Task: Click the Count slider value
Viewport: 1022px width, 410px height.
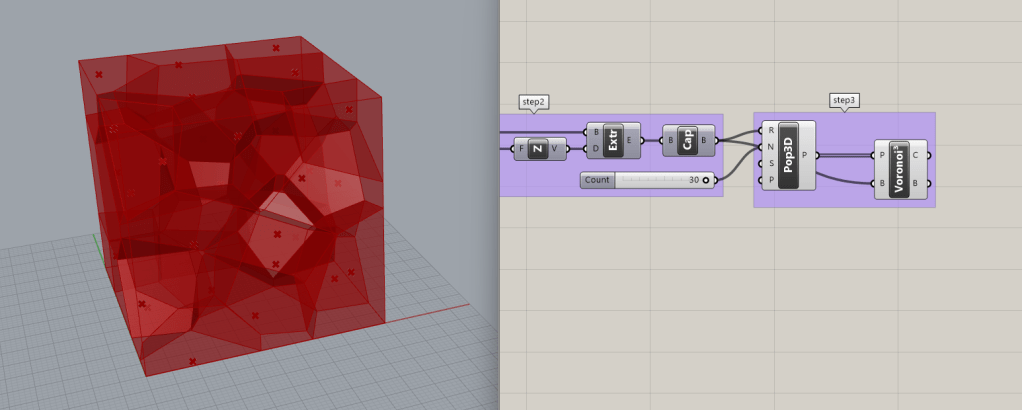Action: point(693,180)
